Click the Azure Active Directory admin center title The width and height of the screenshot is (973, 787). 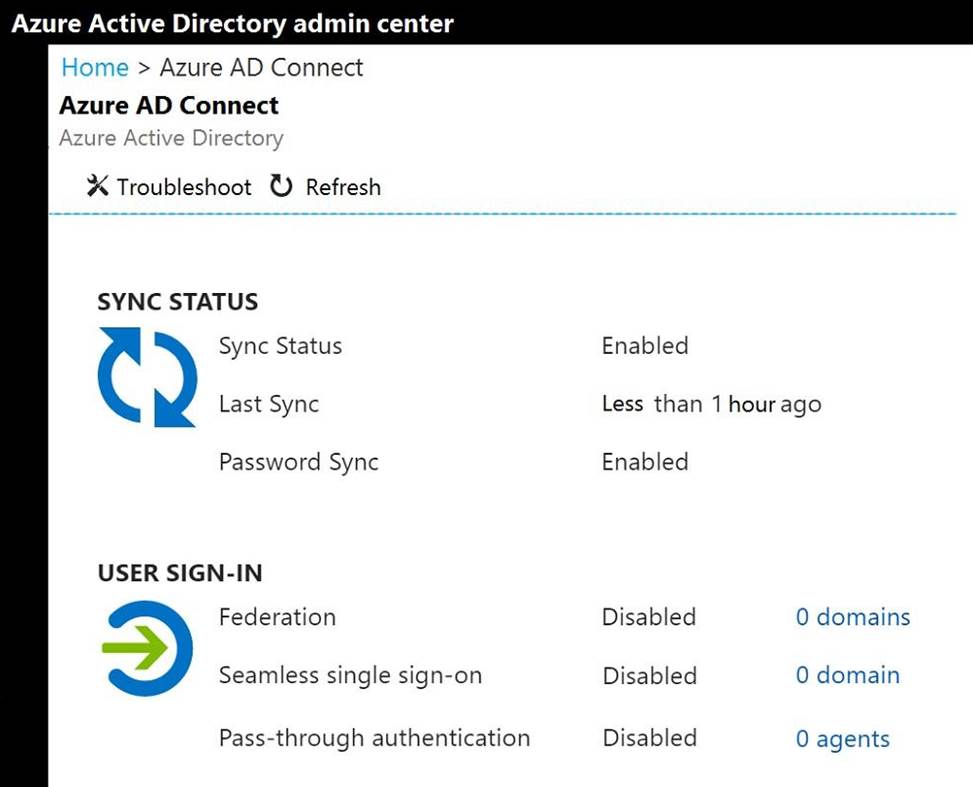232,23
